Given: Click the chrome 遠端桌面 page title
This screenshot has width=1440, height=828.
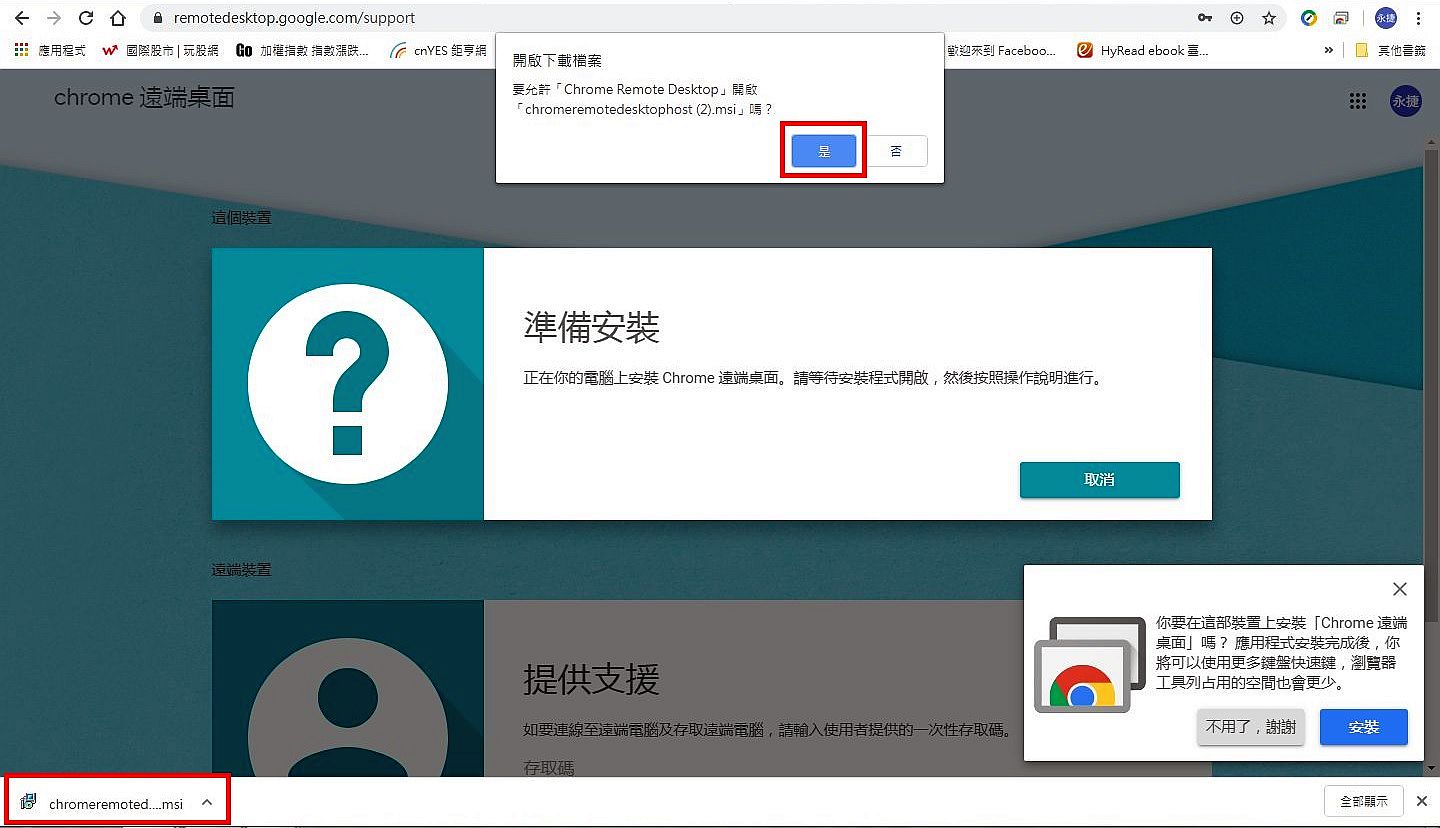Looking at the screenshot, I should [x=144, y=97].
